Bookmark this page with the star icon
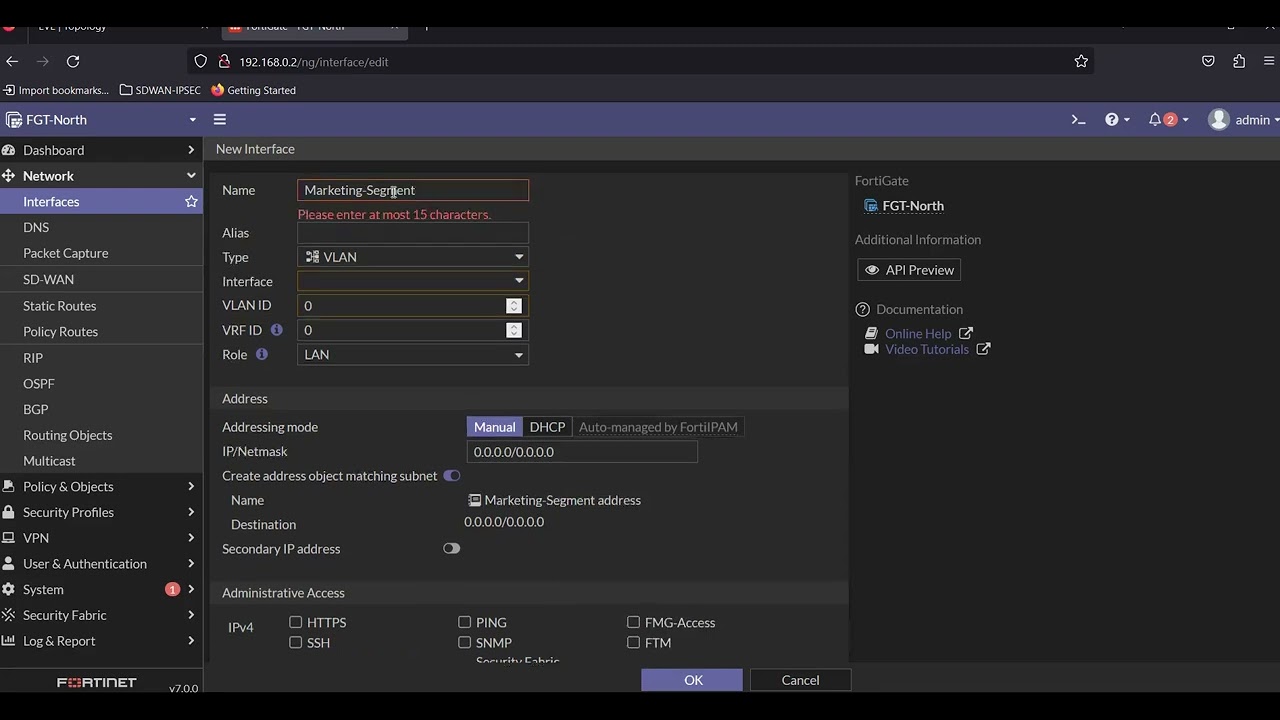1280x720 pixels. pos(1081,62)
